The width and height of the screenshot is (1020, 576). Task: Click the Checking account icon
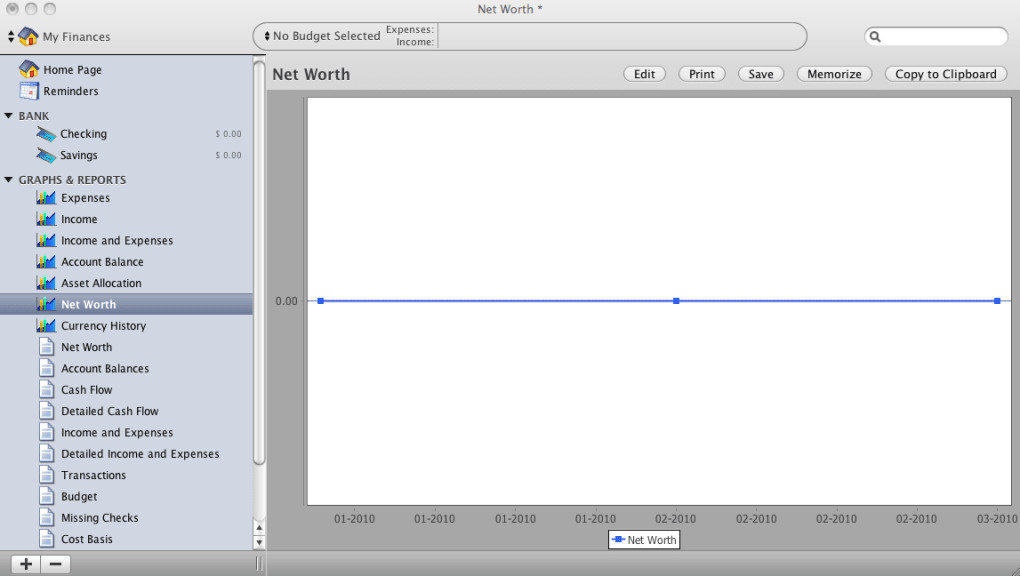46,134
